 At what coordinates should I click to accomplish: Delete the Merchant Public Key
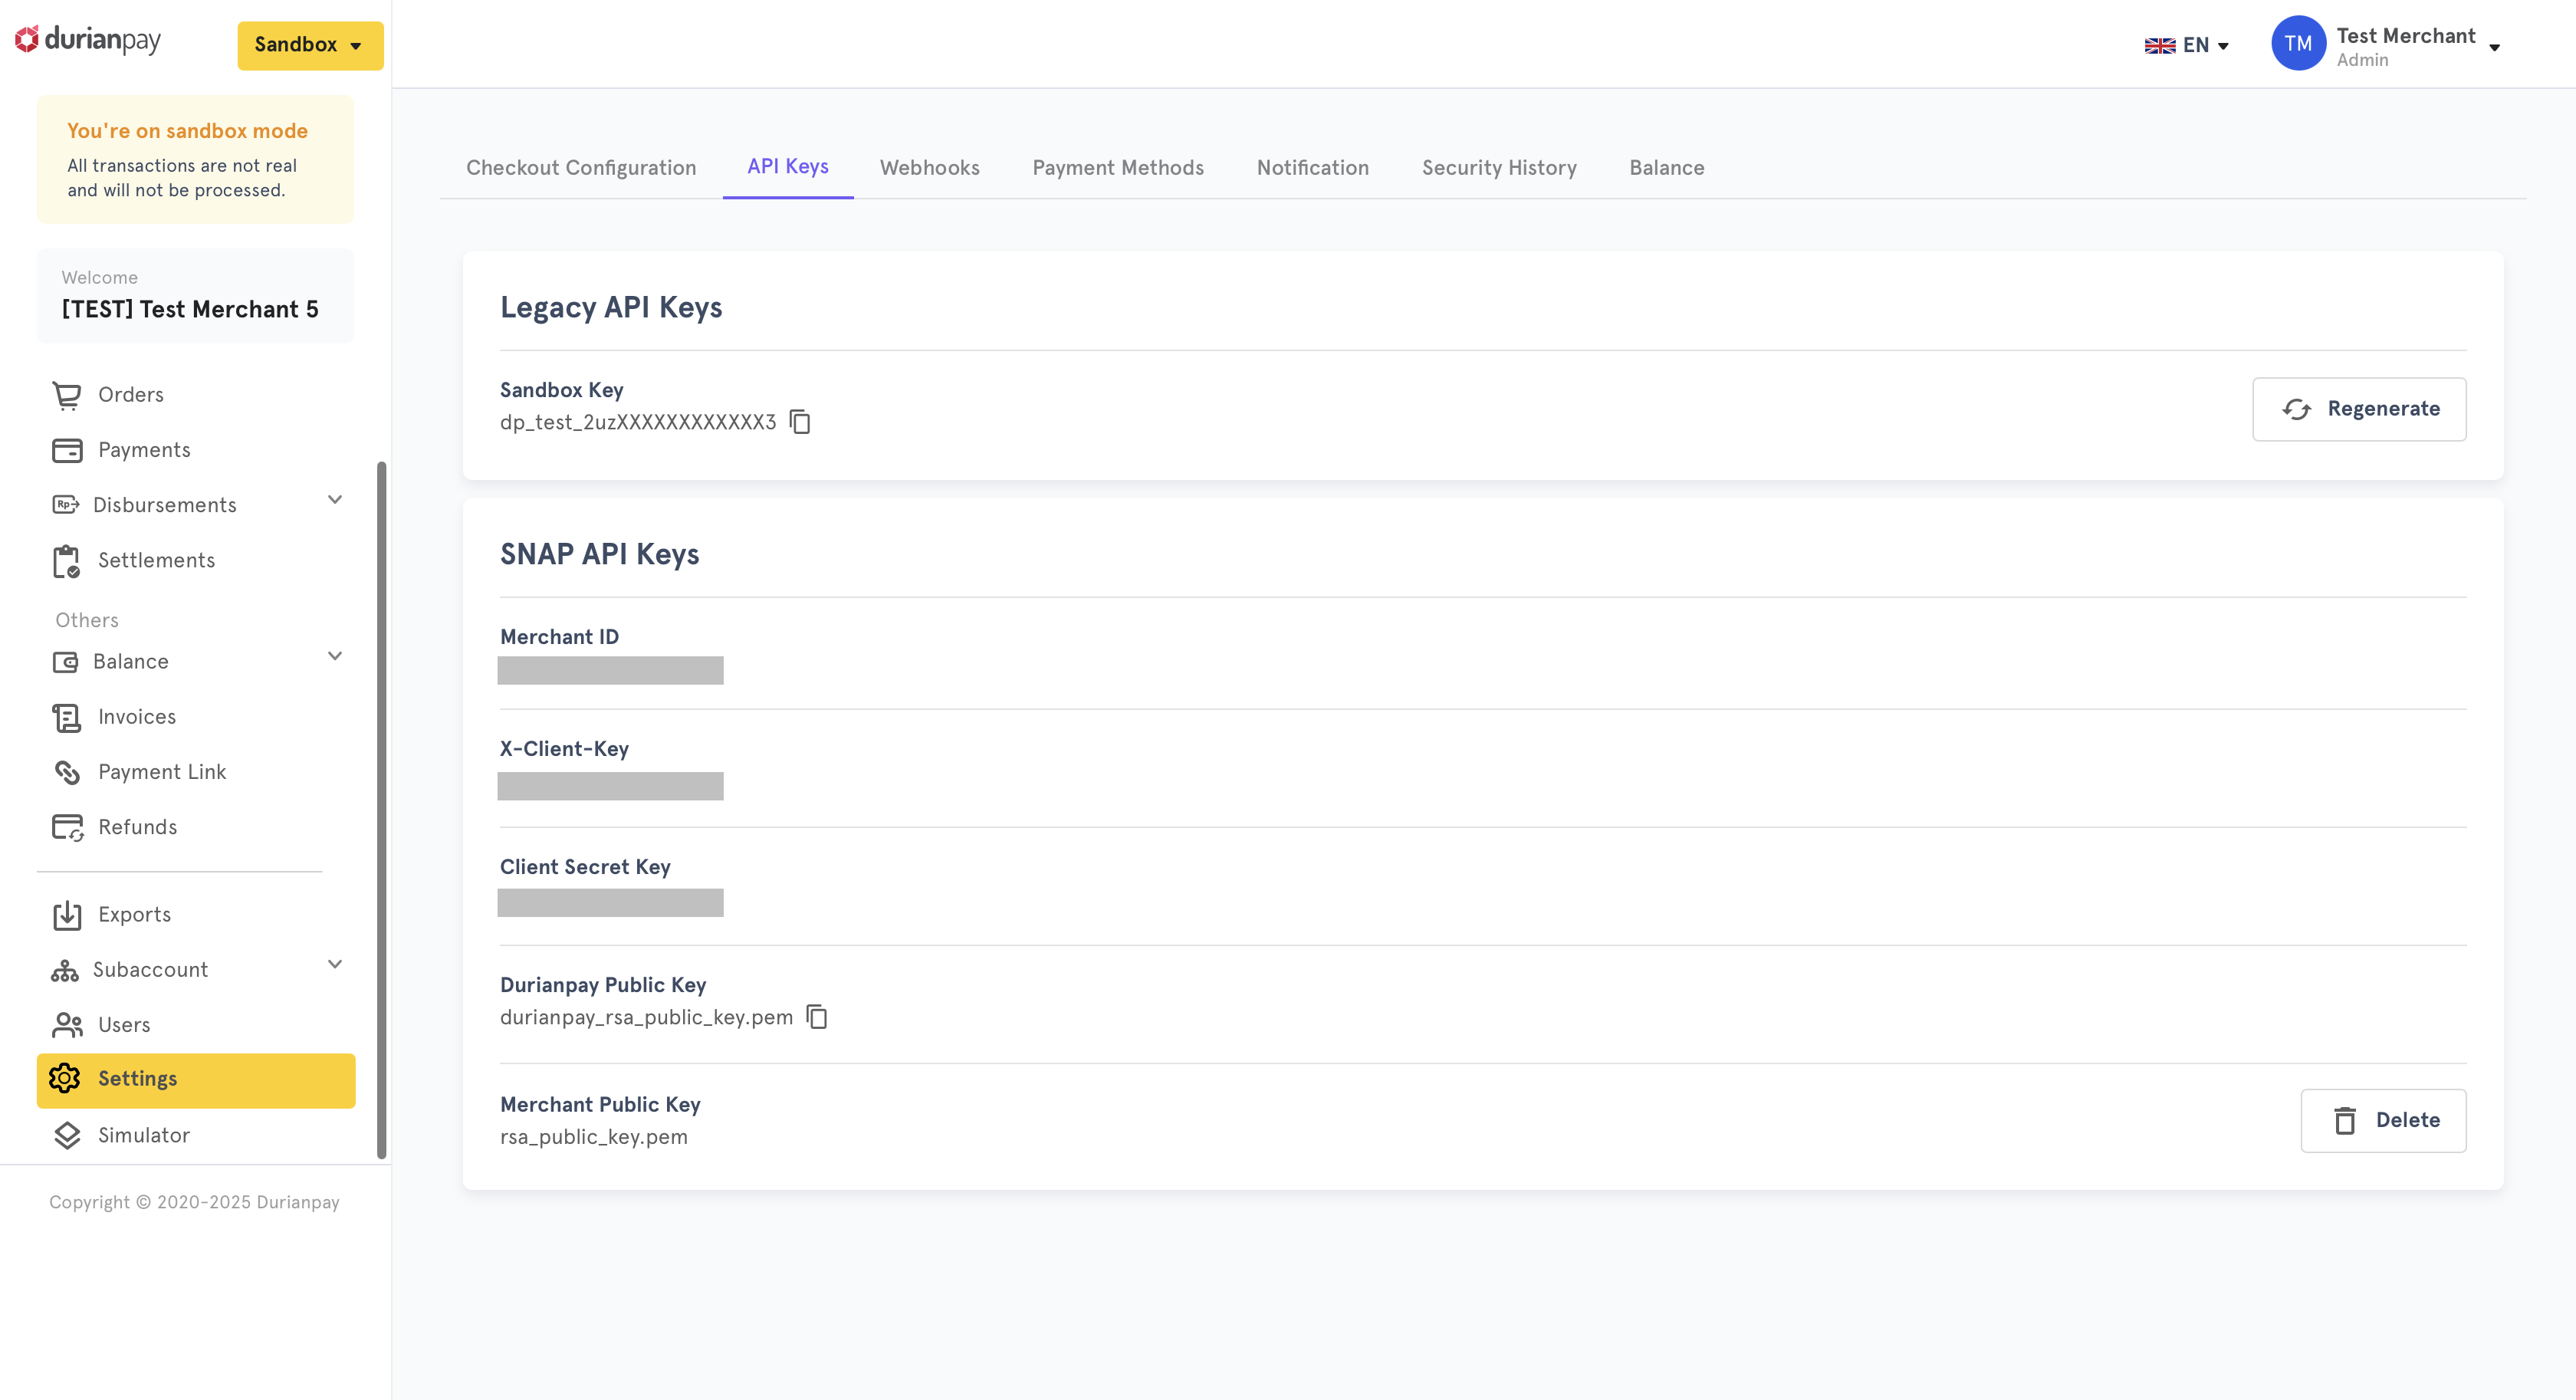coord(2383,1120)
